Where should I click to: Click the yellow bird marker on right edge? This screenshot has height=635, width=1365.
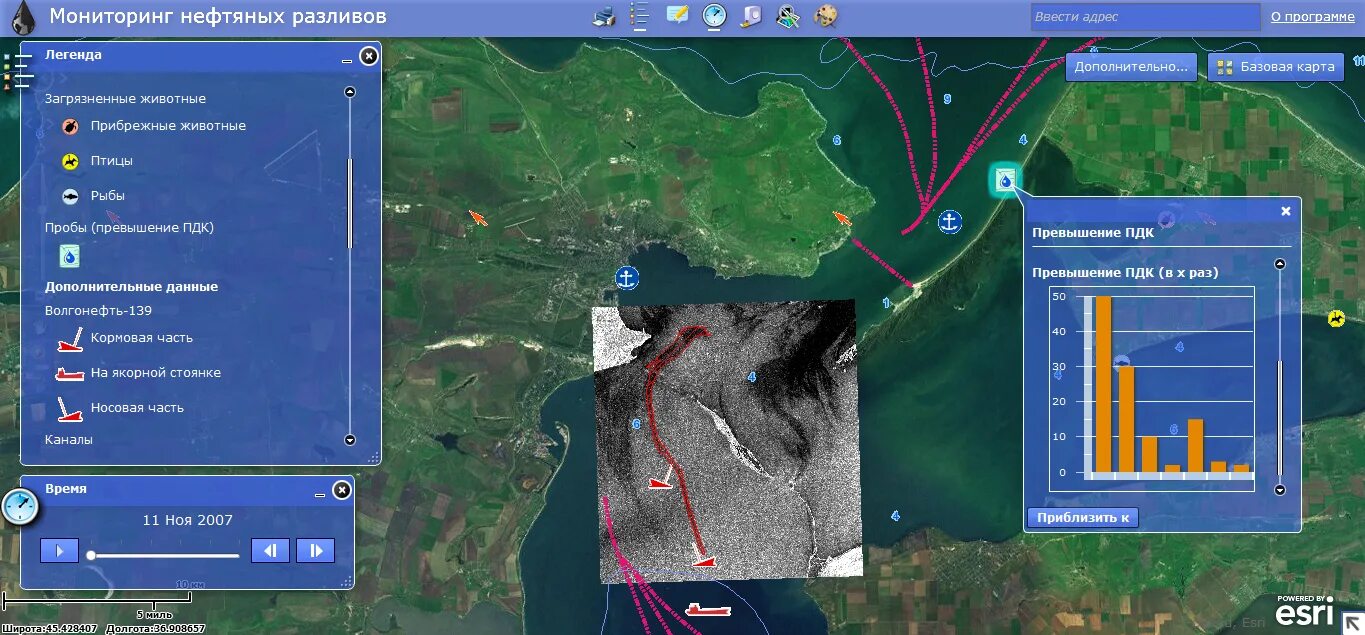[1336, 319]
